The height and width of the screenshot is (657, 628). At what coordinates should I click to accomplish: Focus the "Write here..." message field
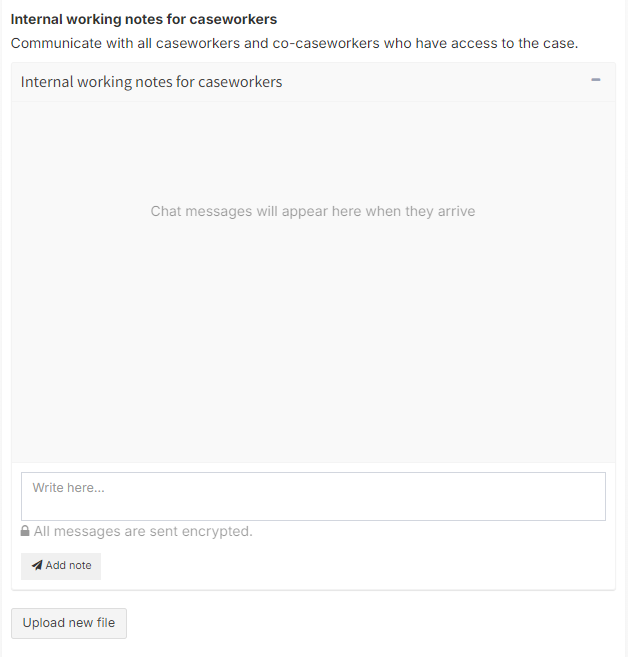pos(313,497)
